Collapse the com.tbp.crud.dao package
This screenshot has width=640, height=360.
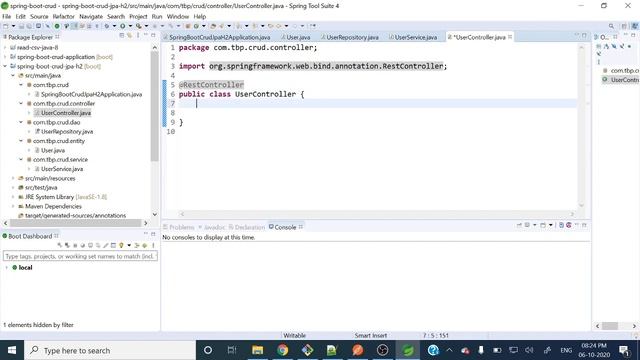pyautogui.click(x=21, y=122)
